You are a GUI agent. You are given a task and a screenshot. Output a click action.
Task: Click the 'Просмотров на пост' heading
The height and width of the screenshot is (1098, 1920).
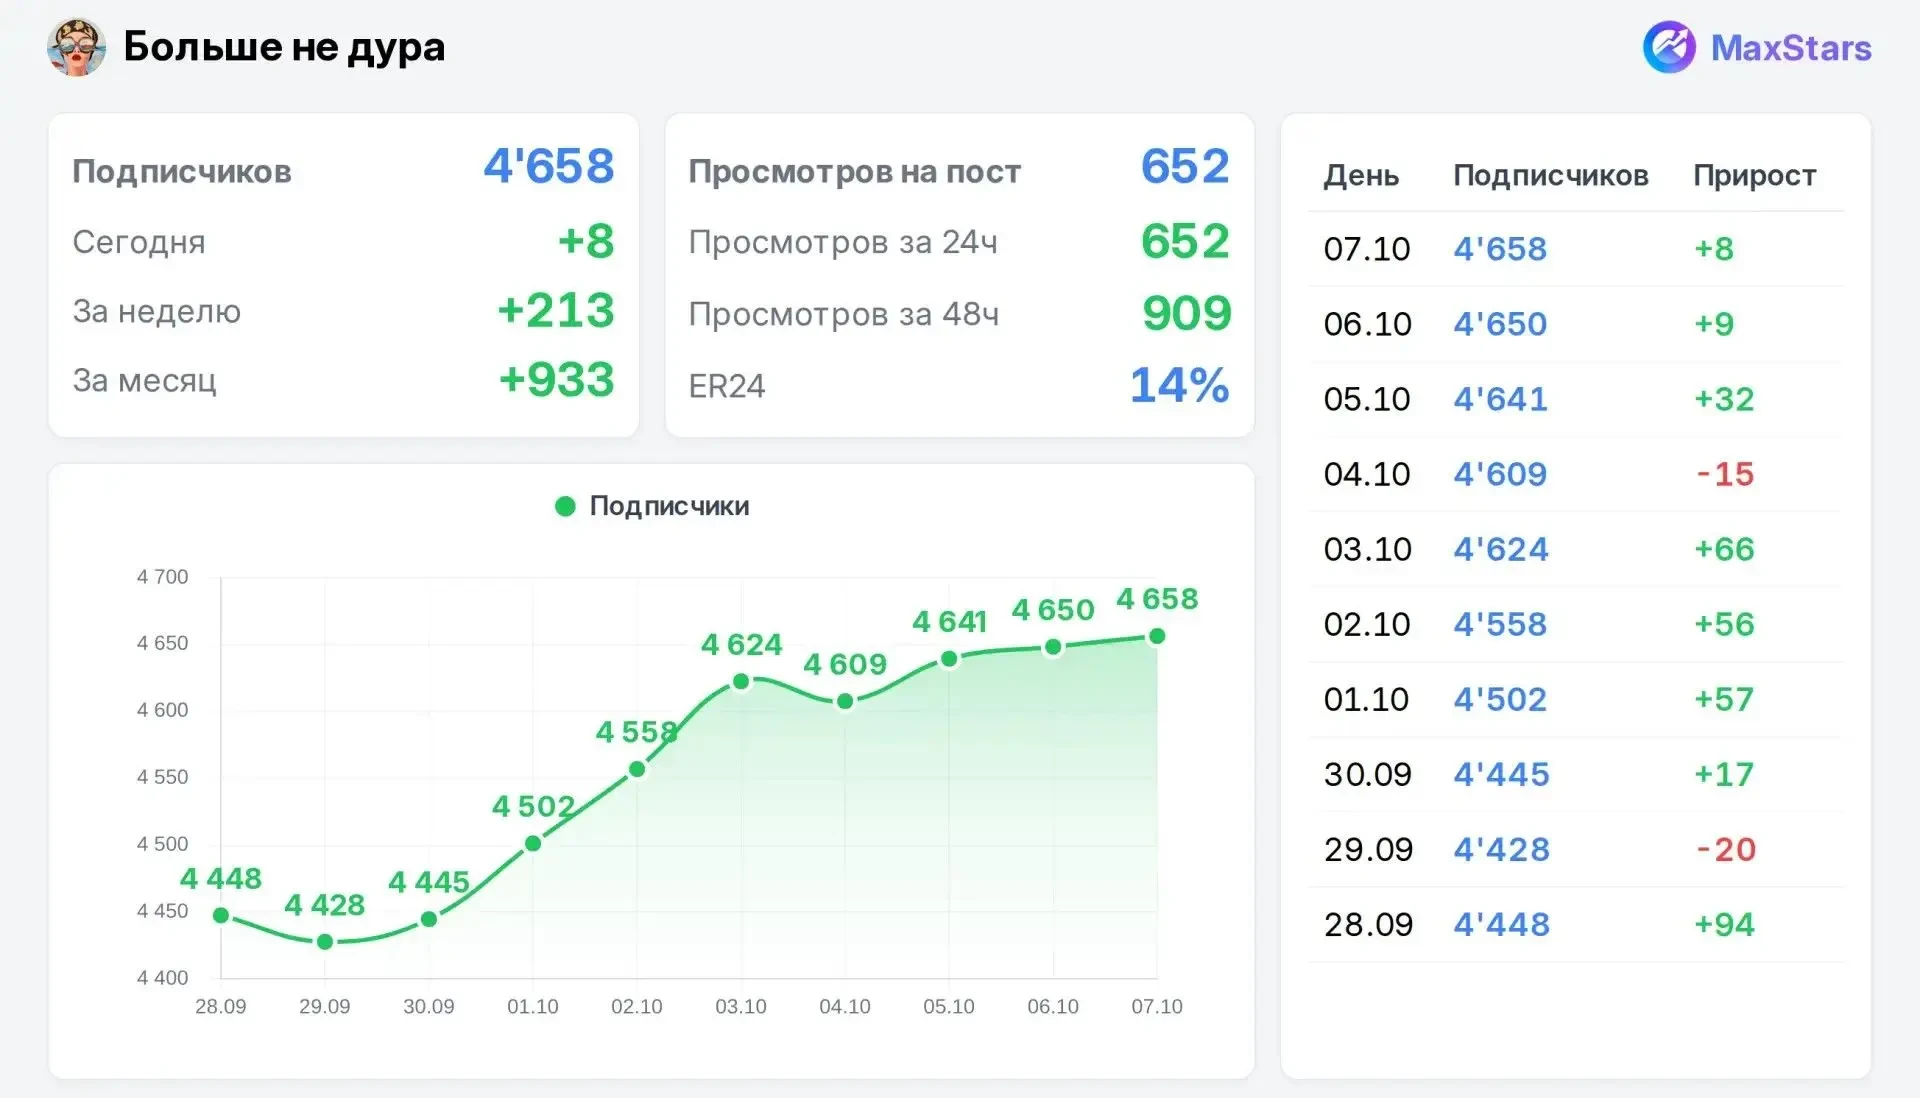854,171
